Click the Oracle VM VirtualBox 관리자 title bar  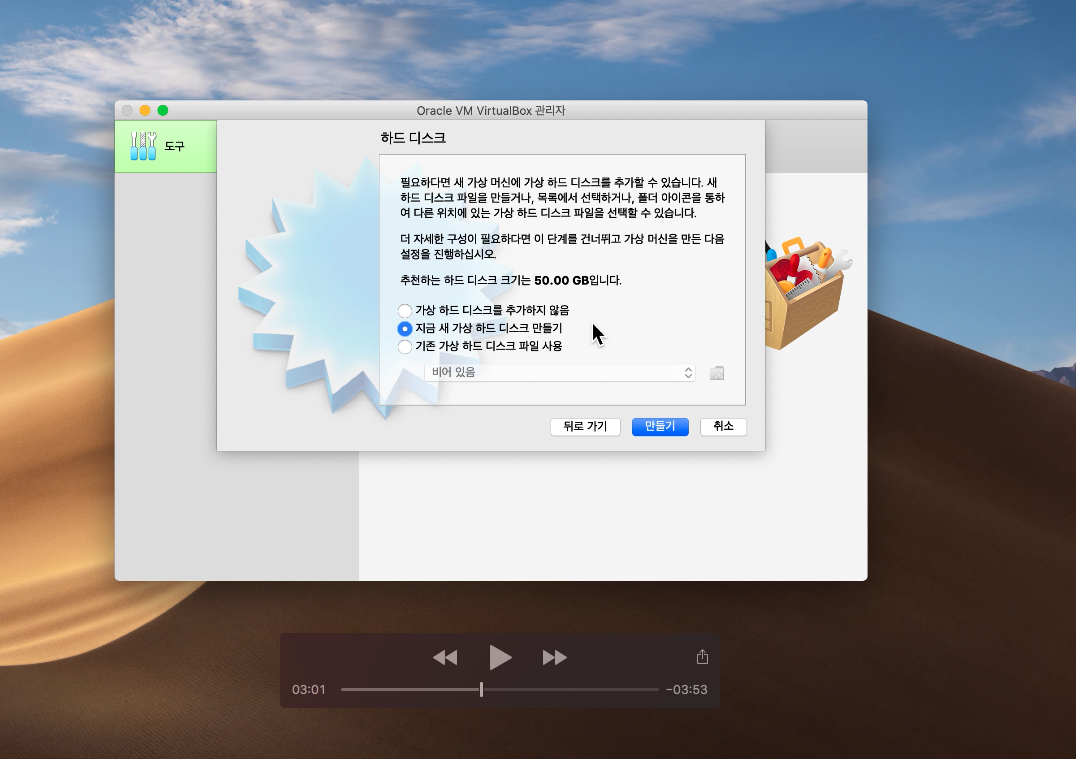tap(491, 110)
